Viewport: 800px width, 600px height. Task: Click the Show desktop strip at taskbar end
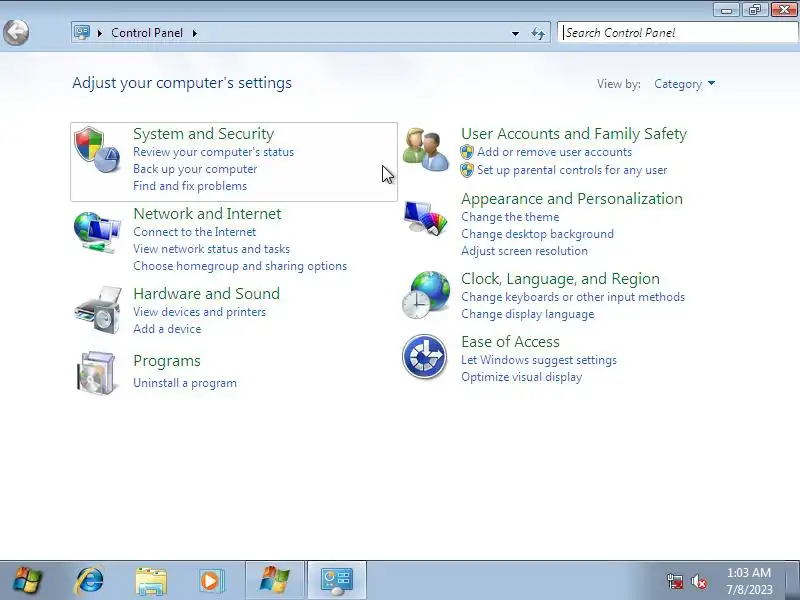793,581
